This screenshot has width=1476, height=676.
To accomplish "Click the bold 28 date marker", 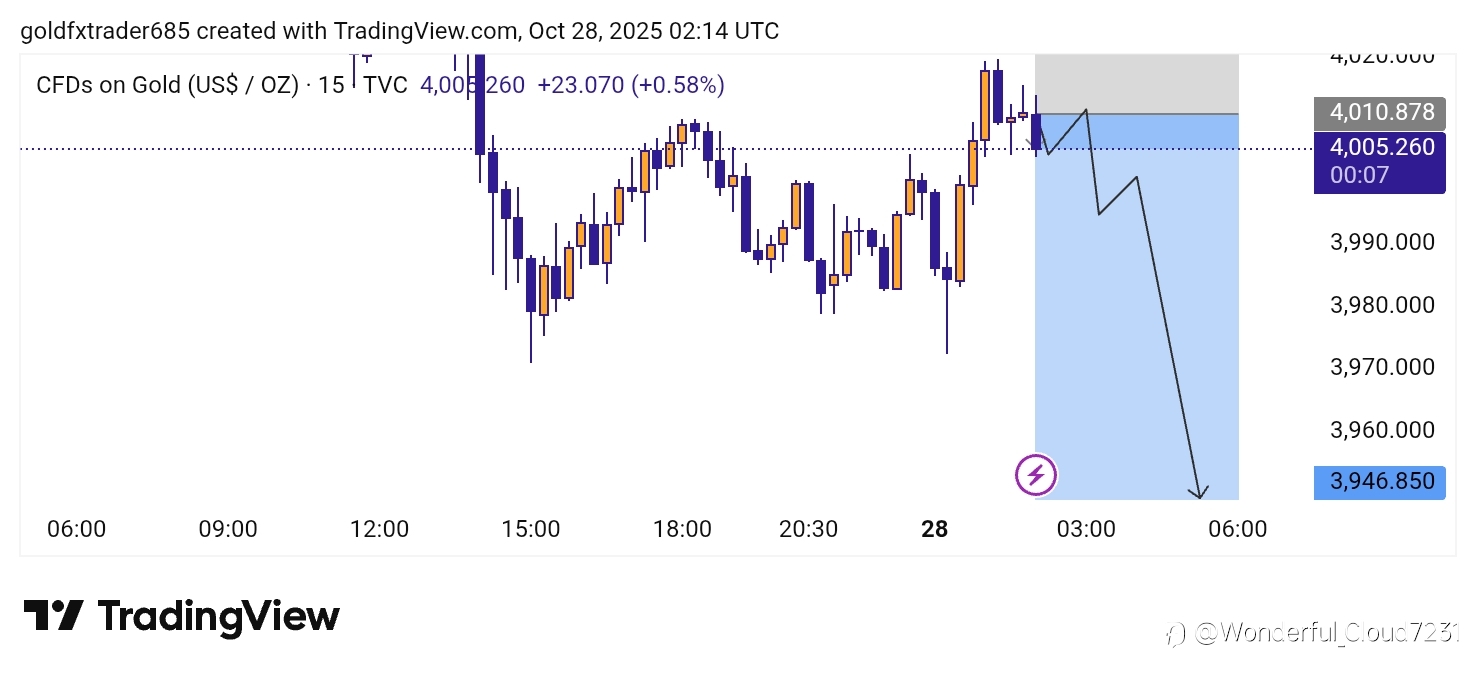I will pyautogui.click(x=934, y=529).
